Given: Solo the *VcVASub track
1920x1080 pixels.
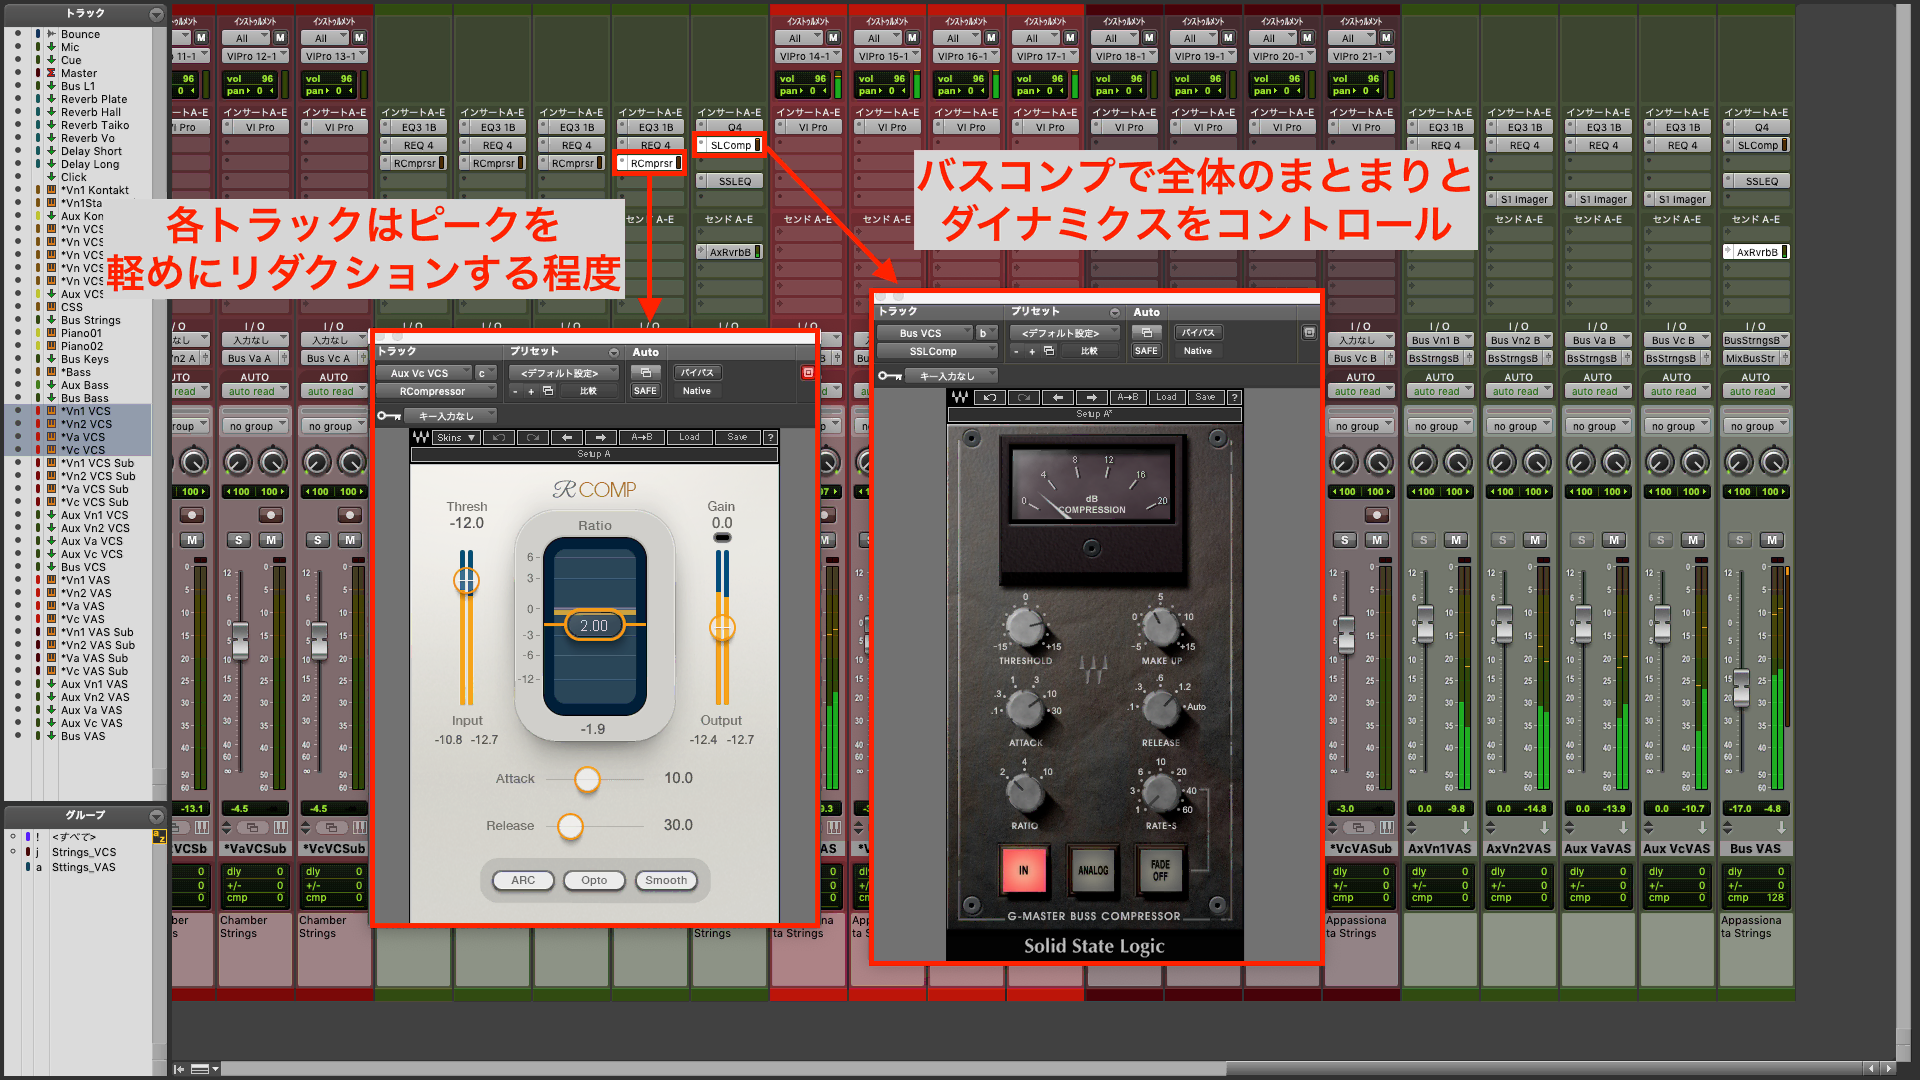Looking at the screenshot, I should click(x=1345, y=540).
